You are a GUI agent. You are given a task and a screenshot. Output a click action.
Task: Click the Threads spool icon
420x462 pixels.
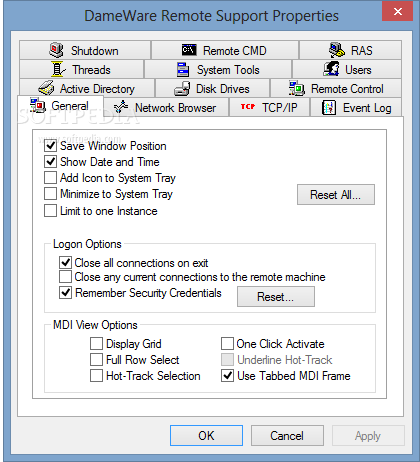(x=57, y=69)
